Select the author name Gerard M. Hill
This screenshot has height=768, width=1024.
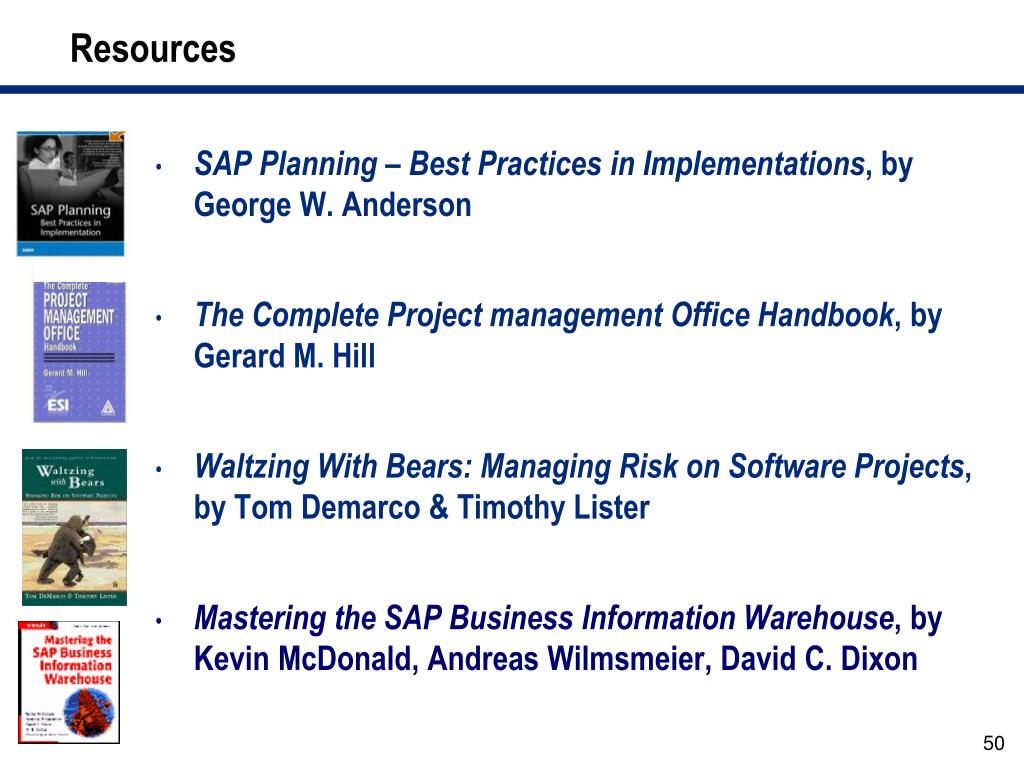click(285, 357)
